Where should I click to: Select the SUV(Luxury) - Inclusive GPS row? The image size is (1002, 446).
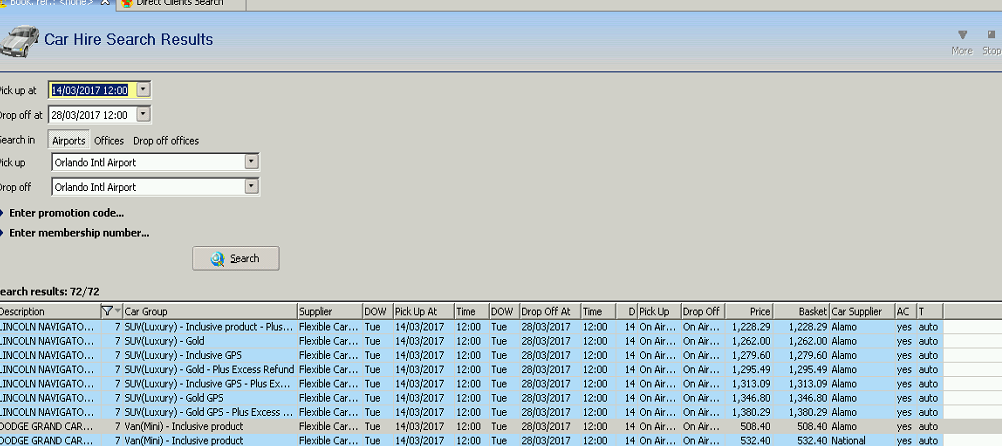tap(472, 355)
